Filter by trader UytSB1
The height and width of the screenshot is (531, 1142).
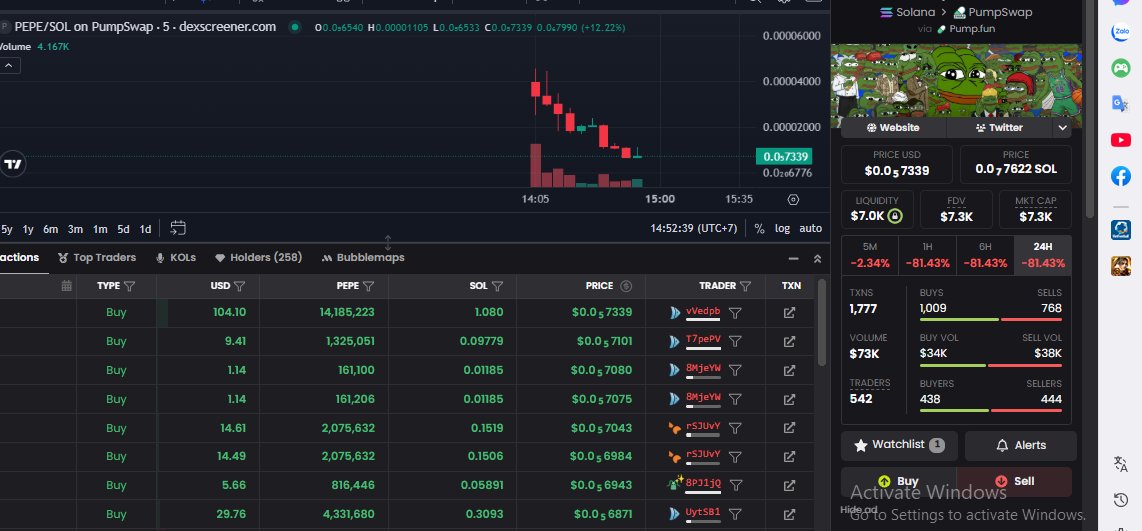click(x=736, y=514)
